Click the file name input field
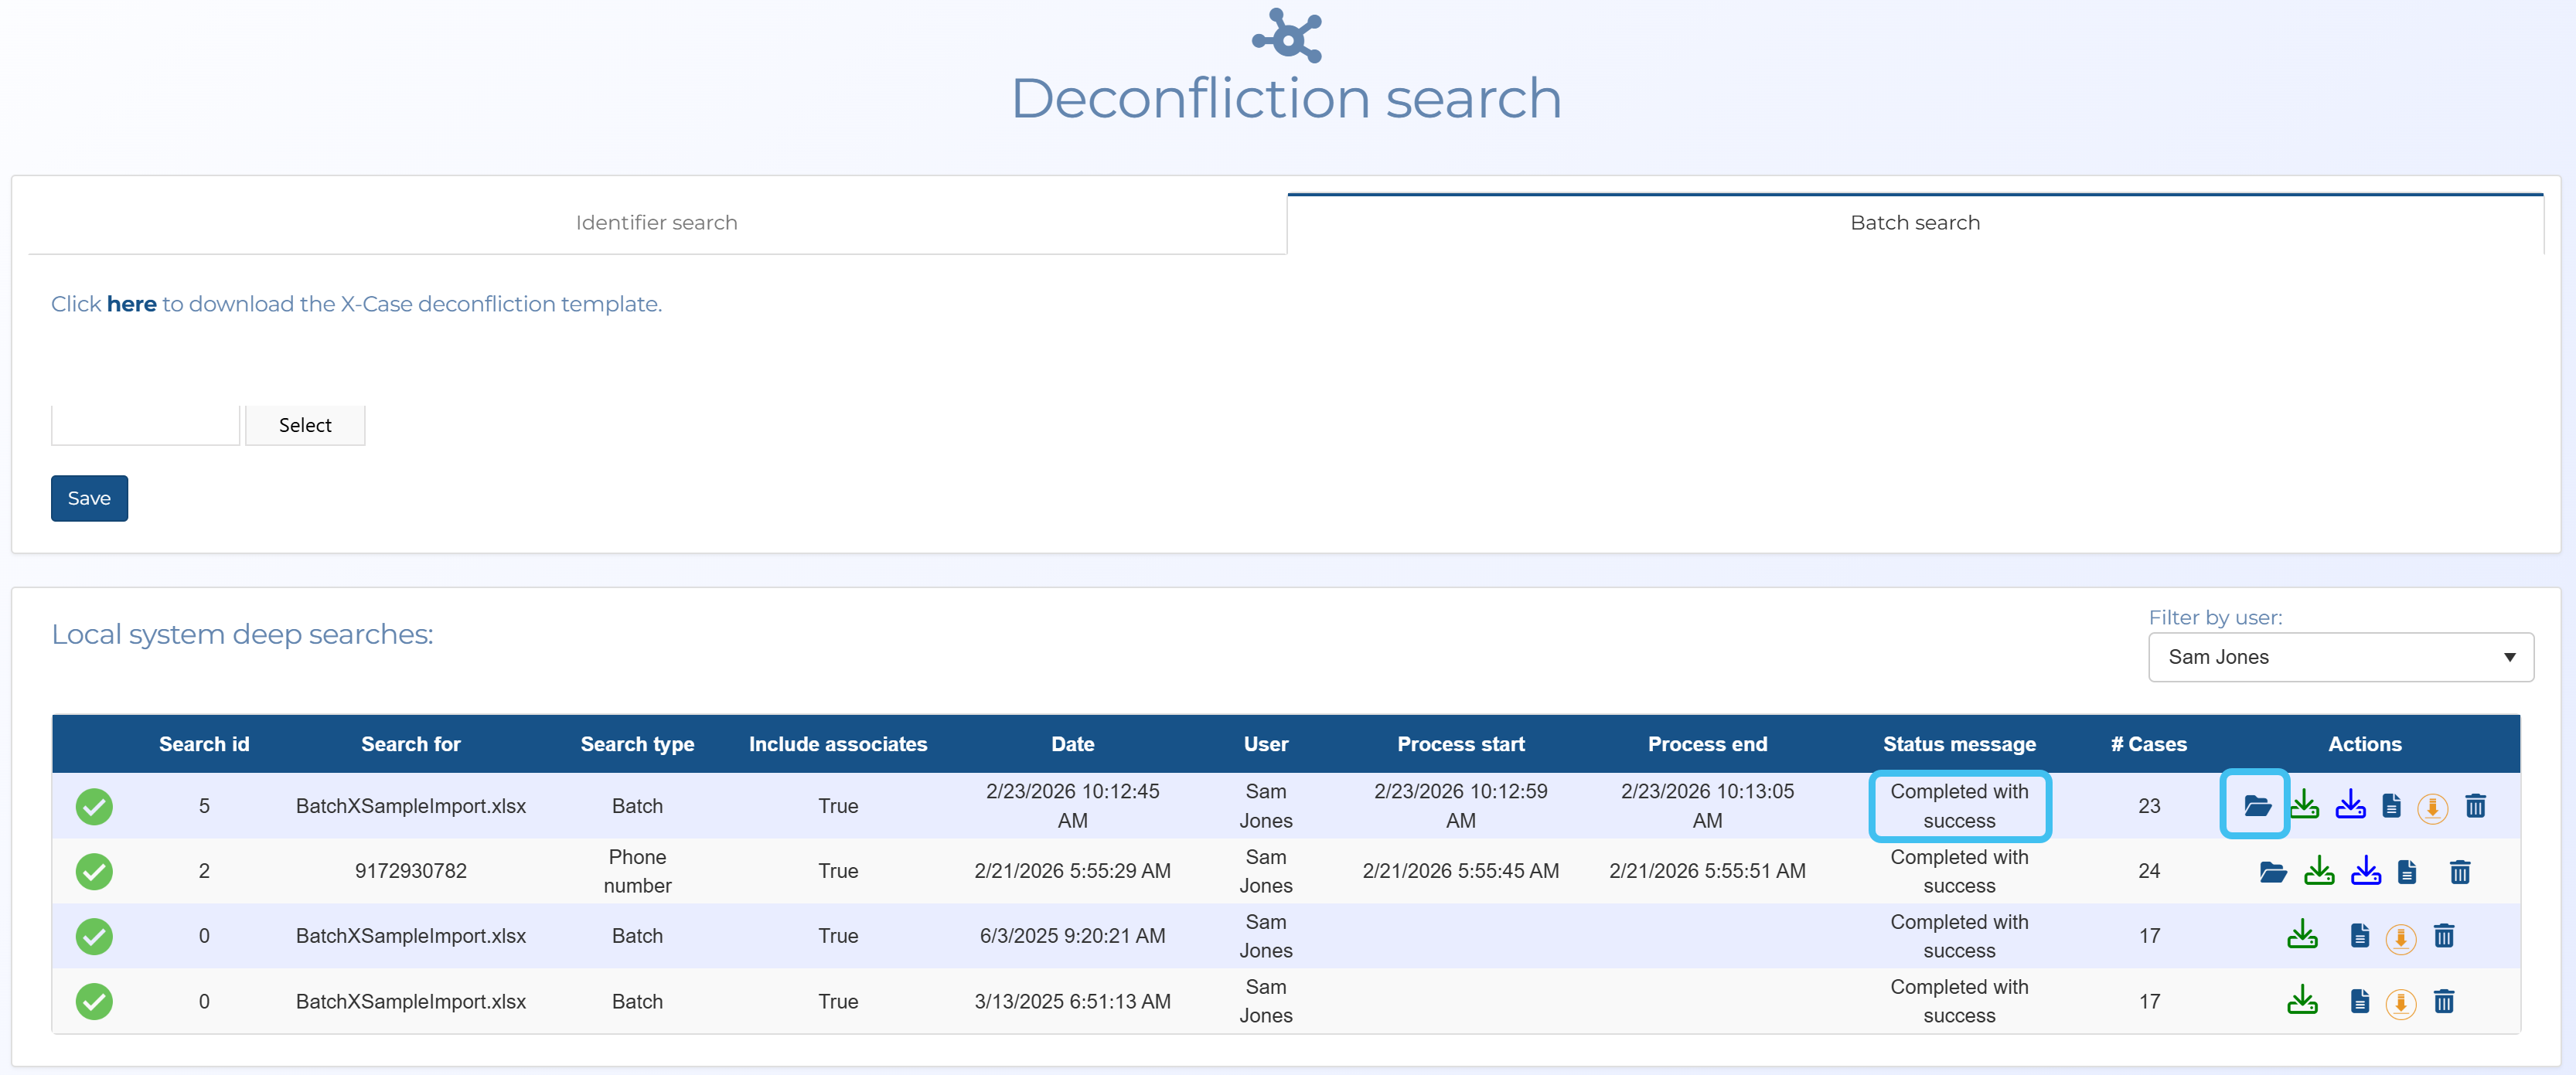Screen dimensions: 2576x1075 [x=145, y=425]
